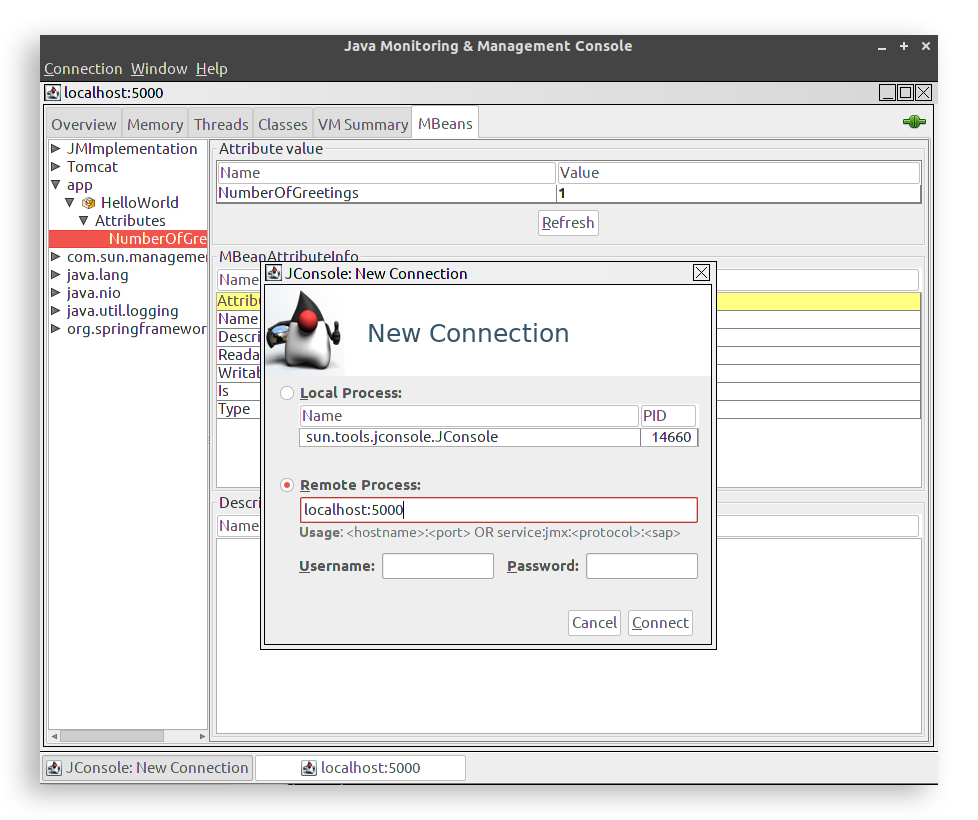Open the Connection menu
The image size is (978, 820).
pos(83,69)
